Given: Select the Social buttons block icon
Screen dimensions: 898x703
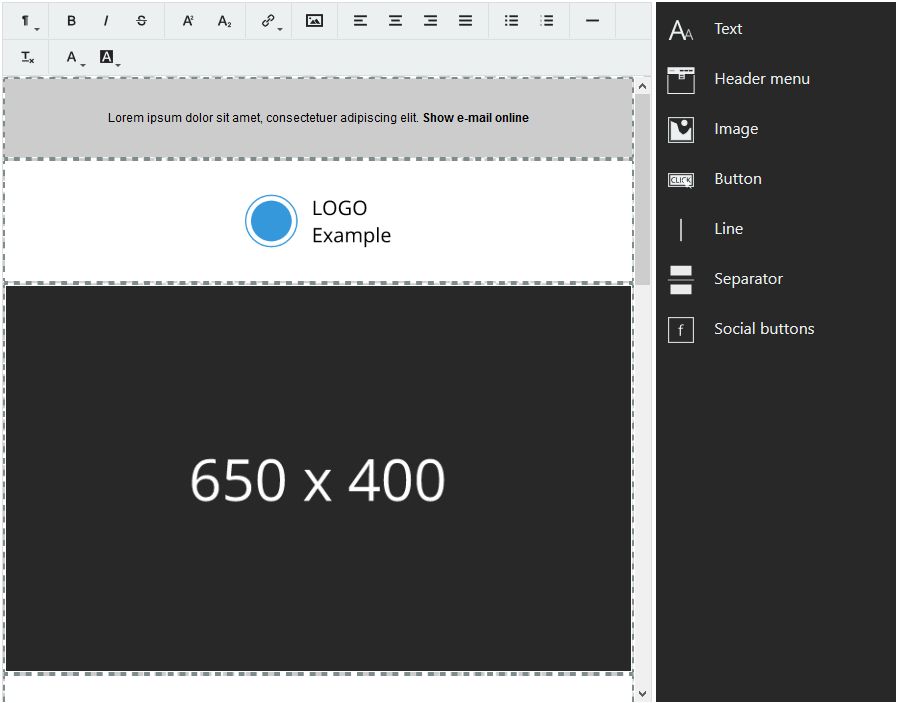Looking at the screenshot, I should [681, 330].
